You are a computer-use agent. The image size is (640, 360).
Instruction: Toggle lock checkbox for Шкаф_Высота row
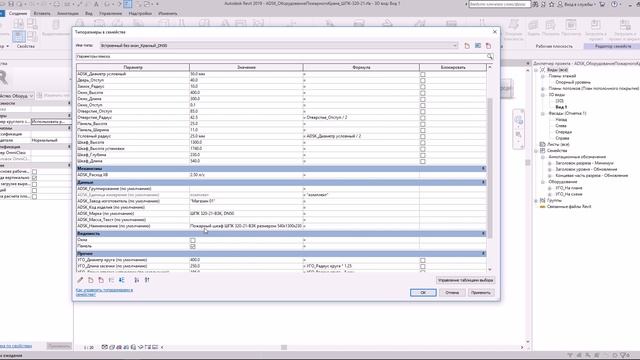[422, 142]
